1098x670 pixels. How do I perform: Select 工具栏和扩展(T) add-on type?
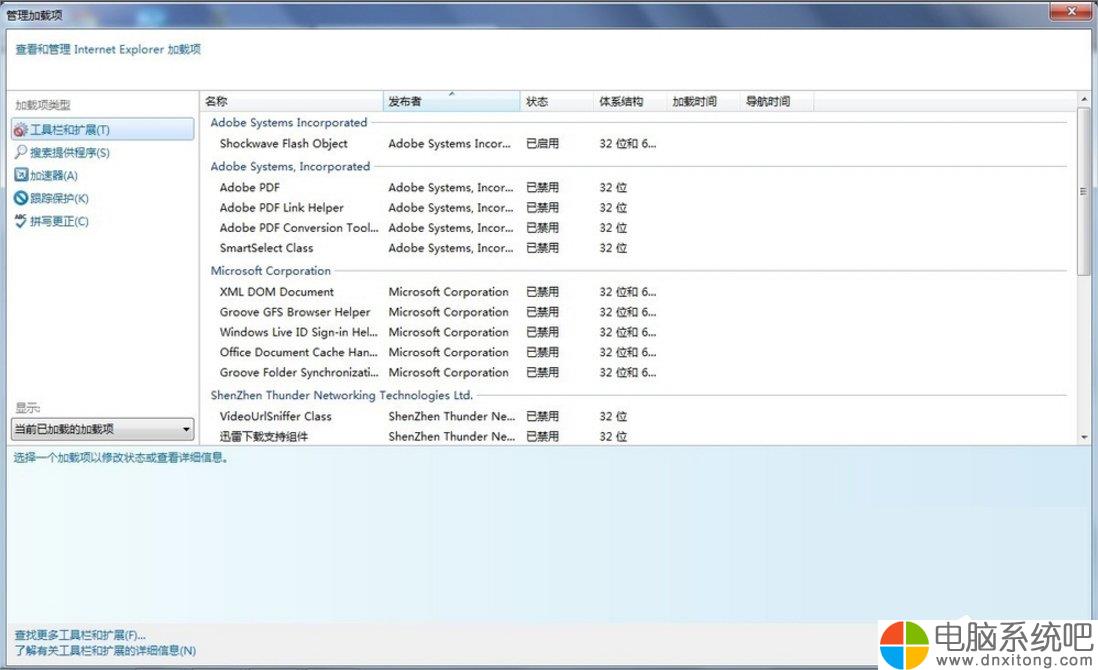[x=103, y=130]
